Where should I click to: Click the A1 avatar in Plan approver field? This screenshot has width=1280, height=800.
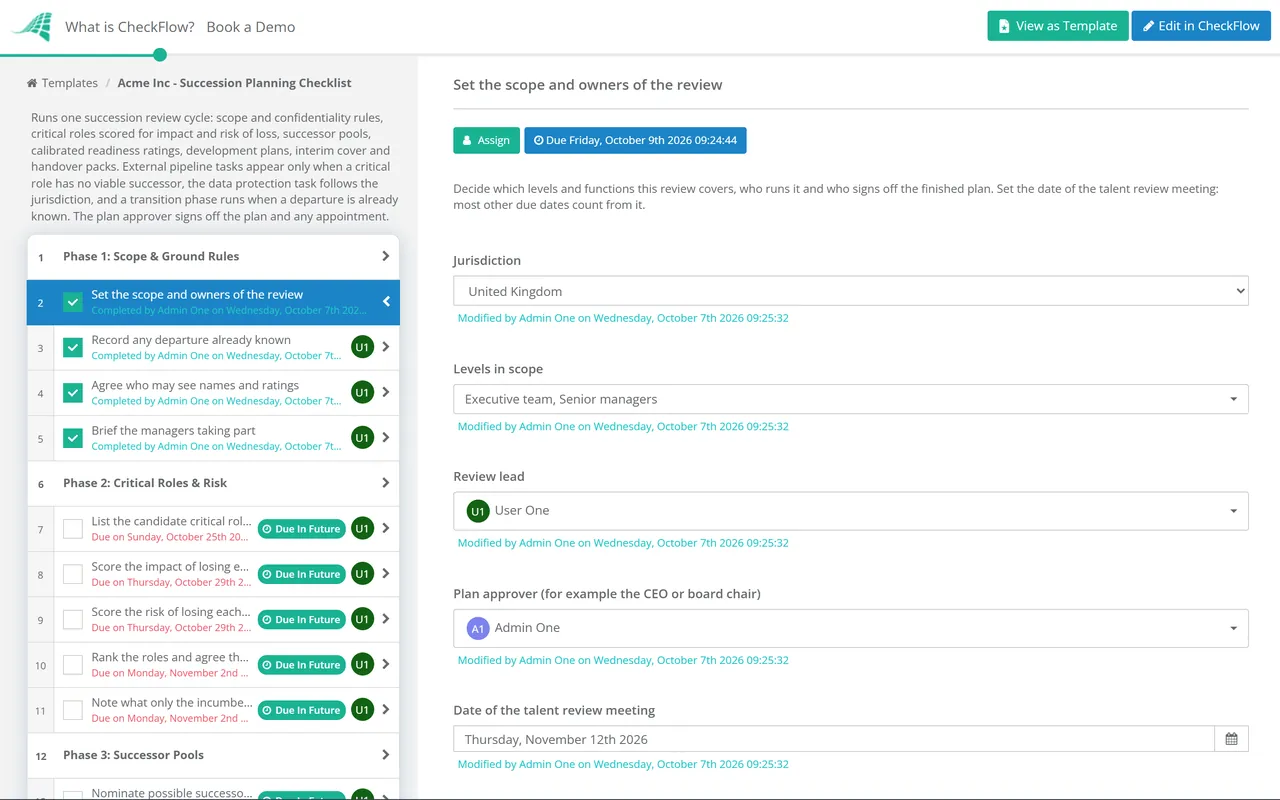tap(478, 628)
